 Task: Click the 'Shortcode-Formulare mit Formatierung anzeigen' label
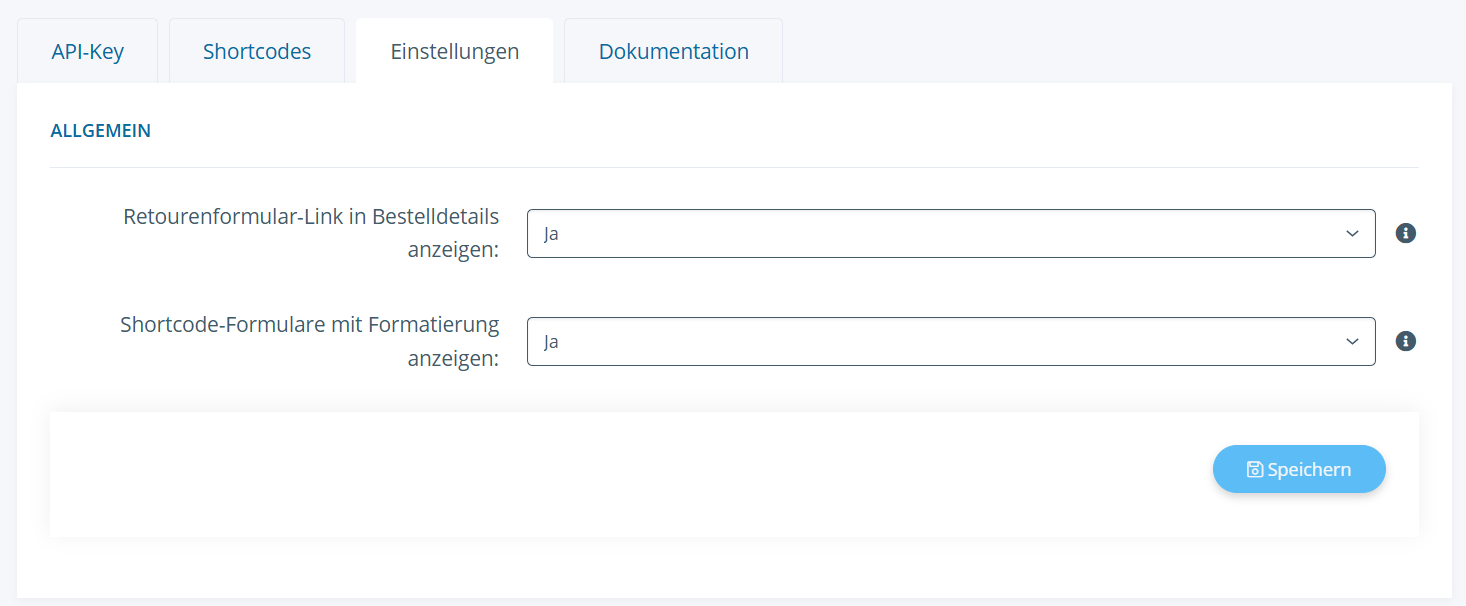309,341
